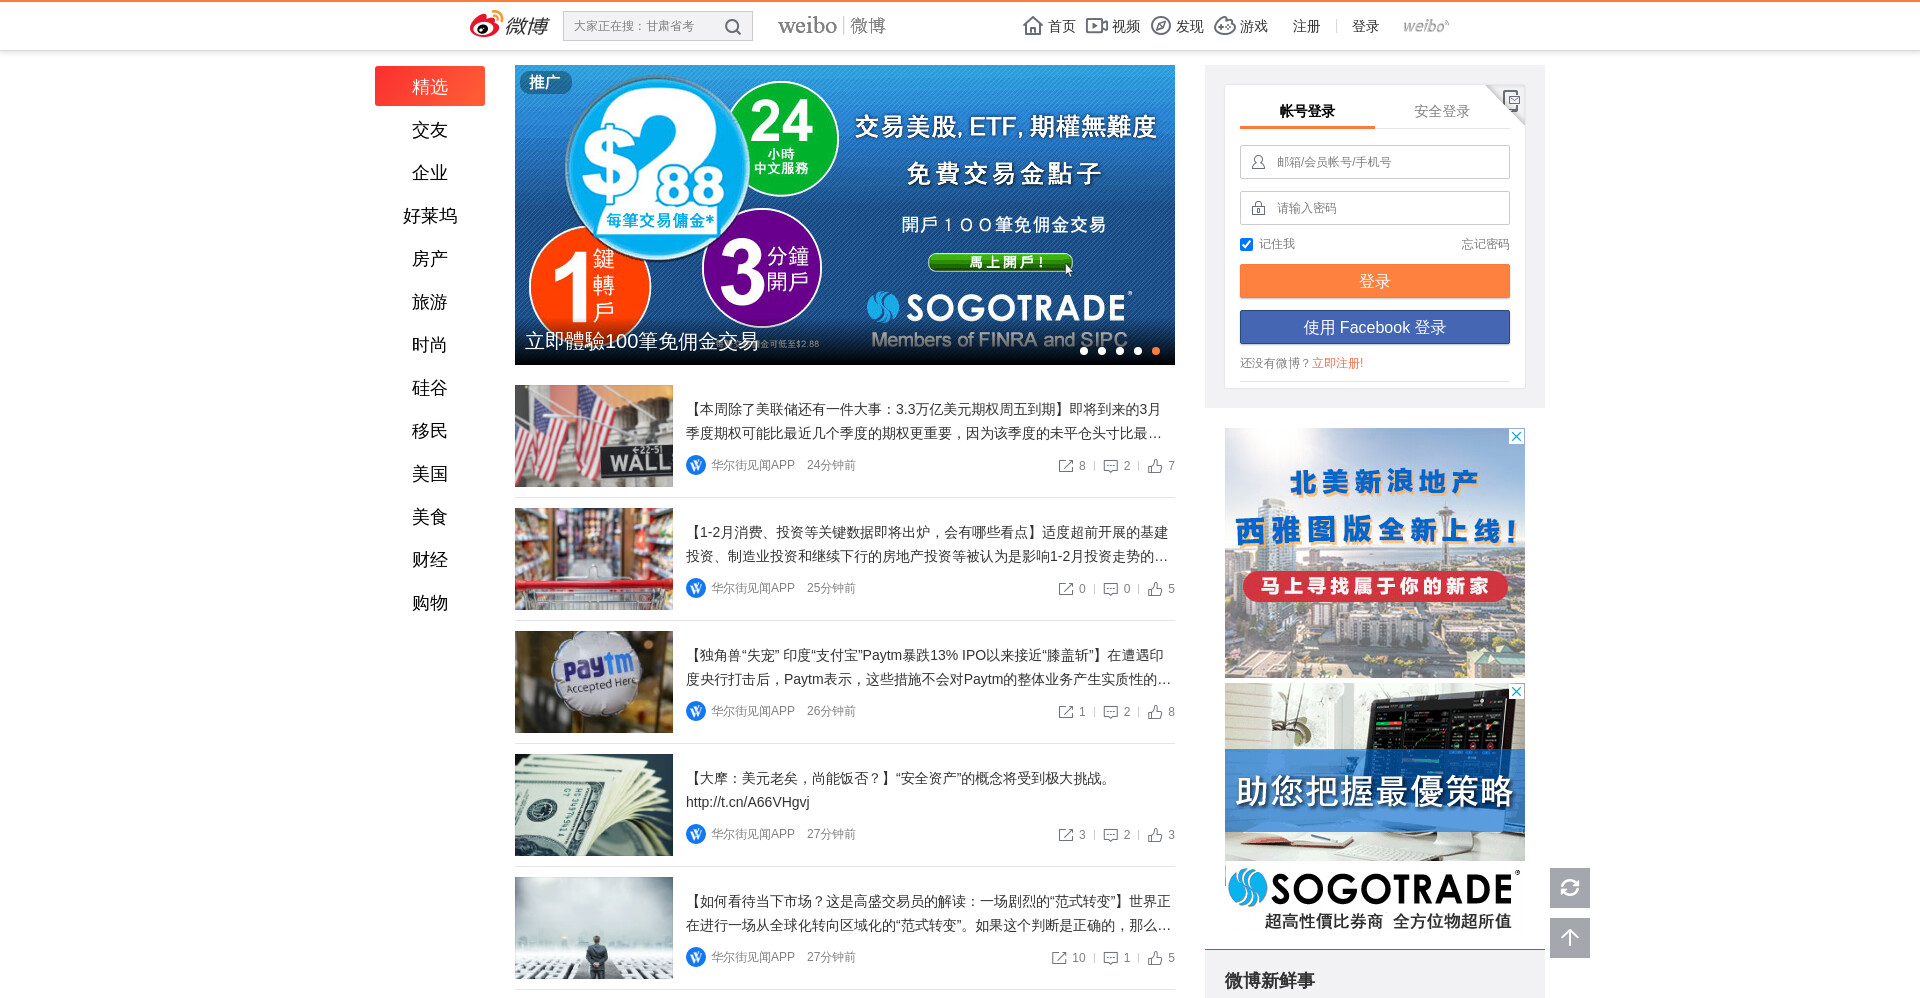The height and width of the screenshot is (998, 1920).
Task: Click repost icon on Paytm post
Action: (1066, 712)
